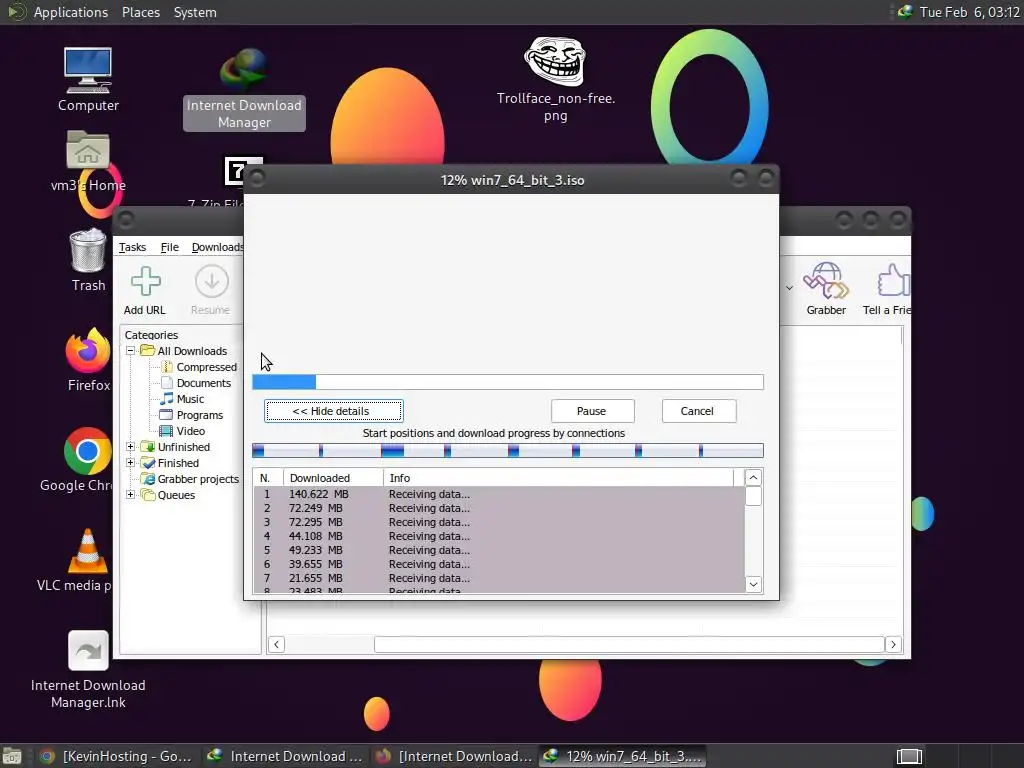
Task: Click the Resume toolbar icon in IDM
Action: pyautogui.click(x=211, y=290)
